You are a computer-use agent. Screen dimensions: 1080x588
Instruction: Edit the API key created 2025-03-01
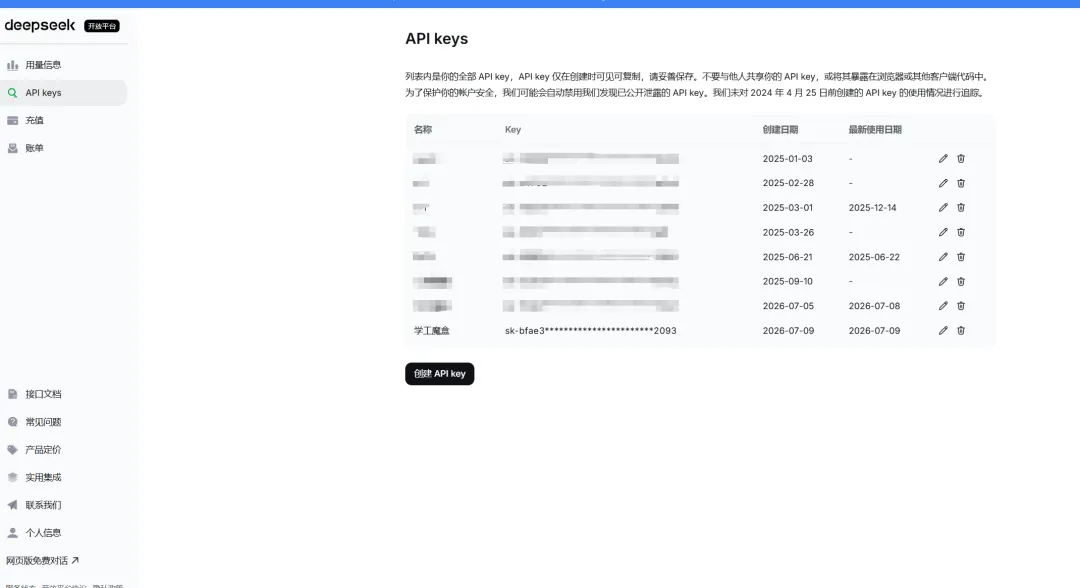point(943,207)
